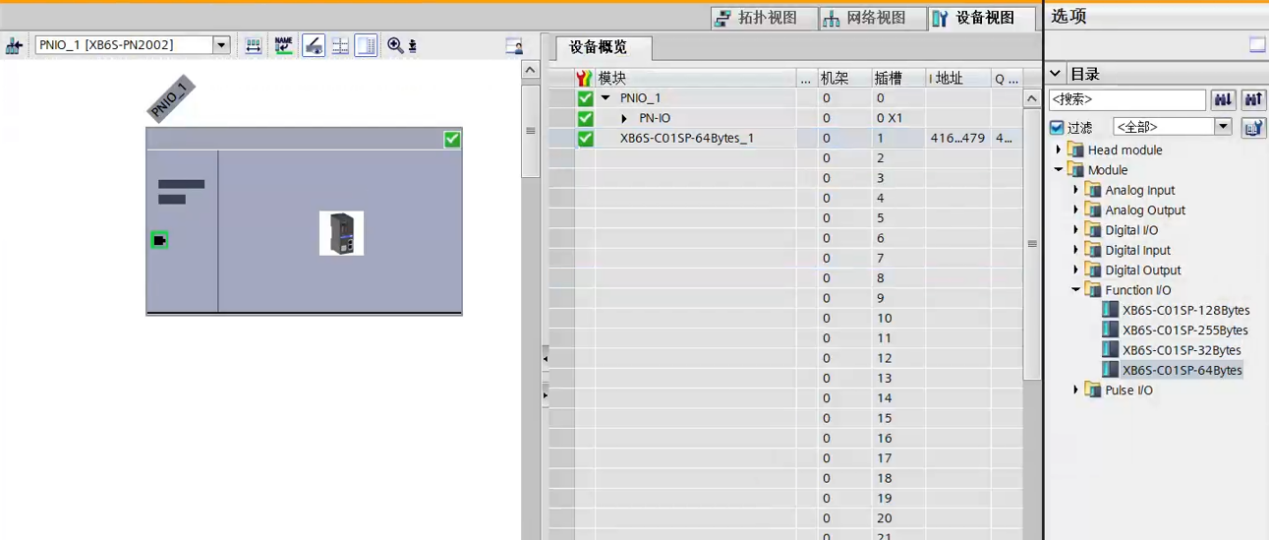
Task: Click the search up binoculars icon
Action: [1253, 100]
